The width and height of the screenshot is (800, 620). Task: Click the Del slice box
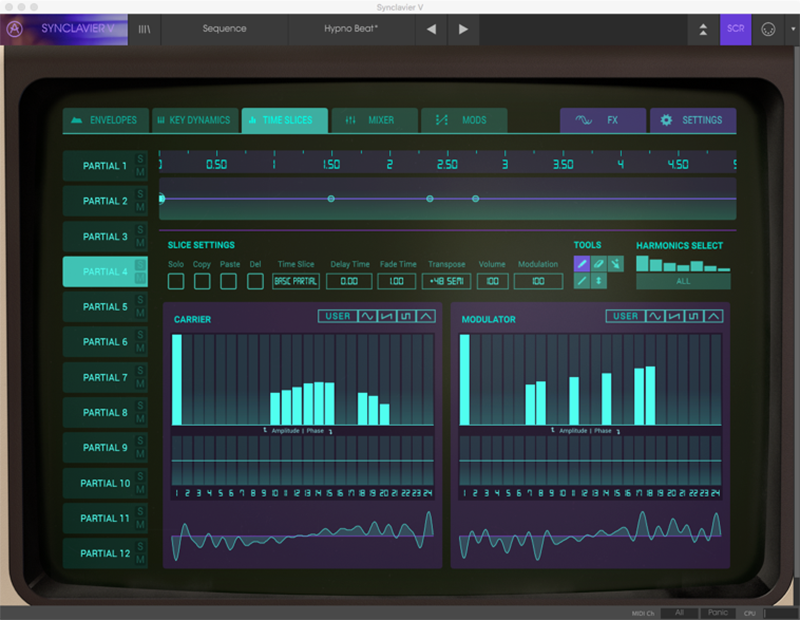[x=255, y=281]
